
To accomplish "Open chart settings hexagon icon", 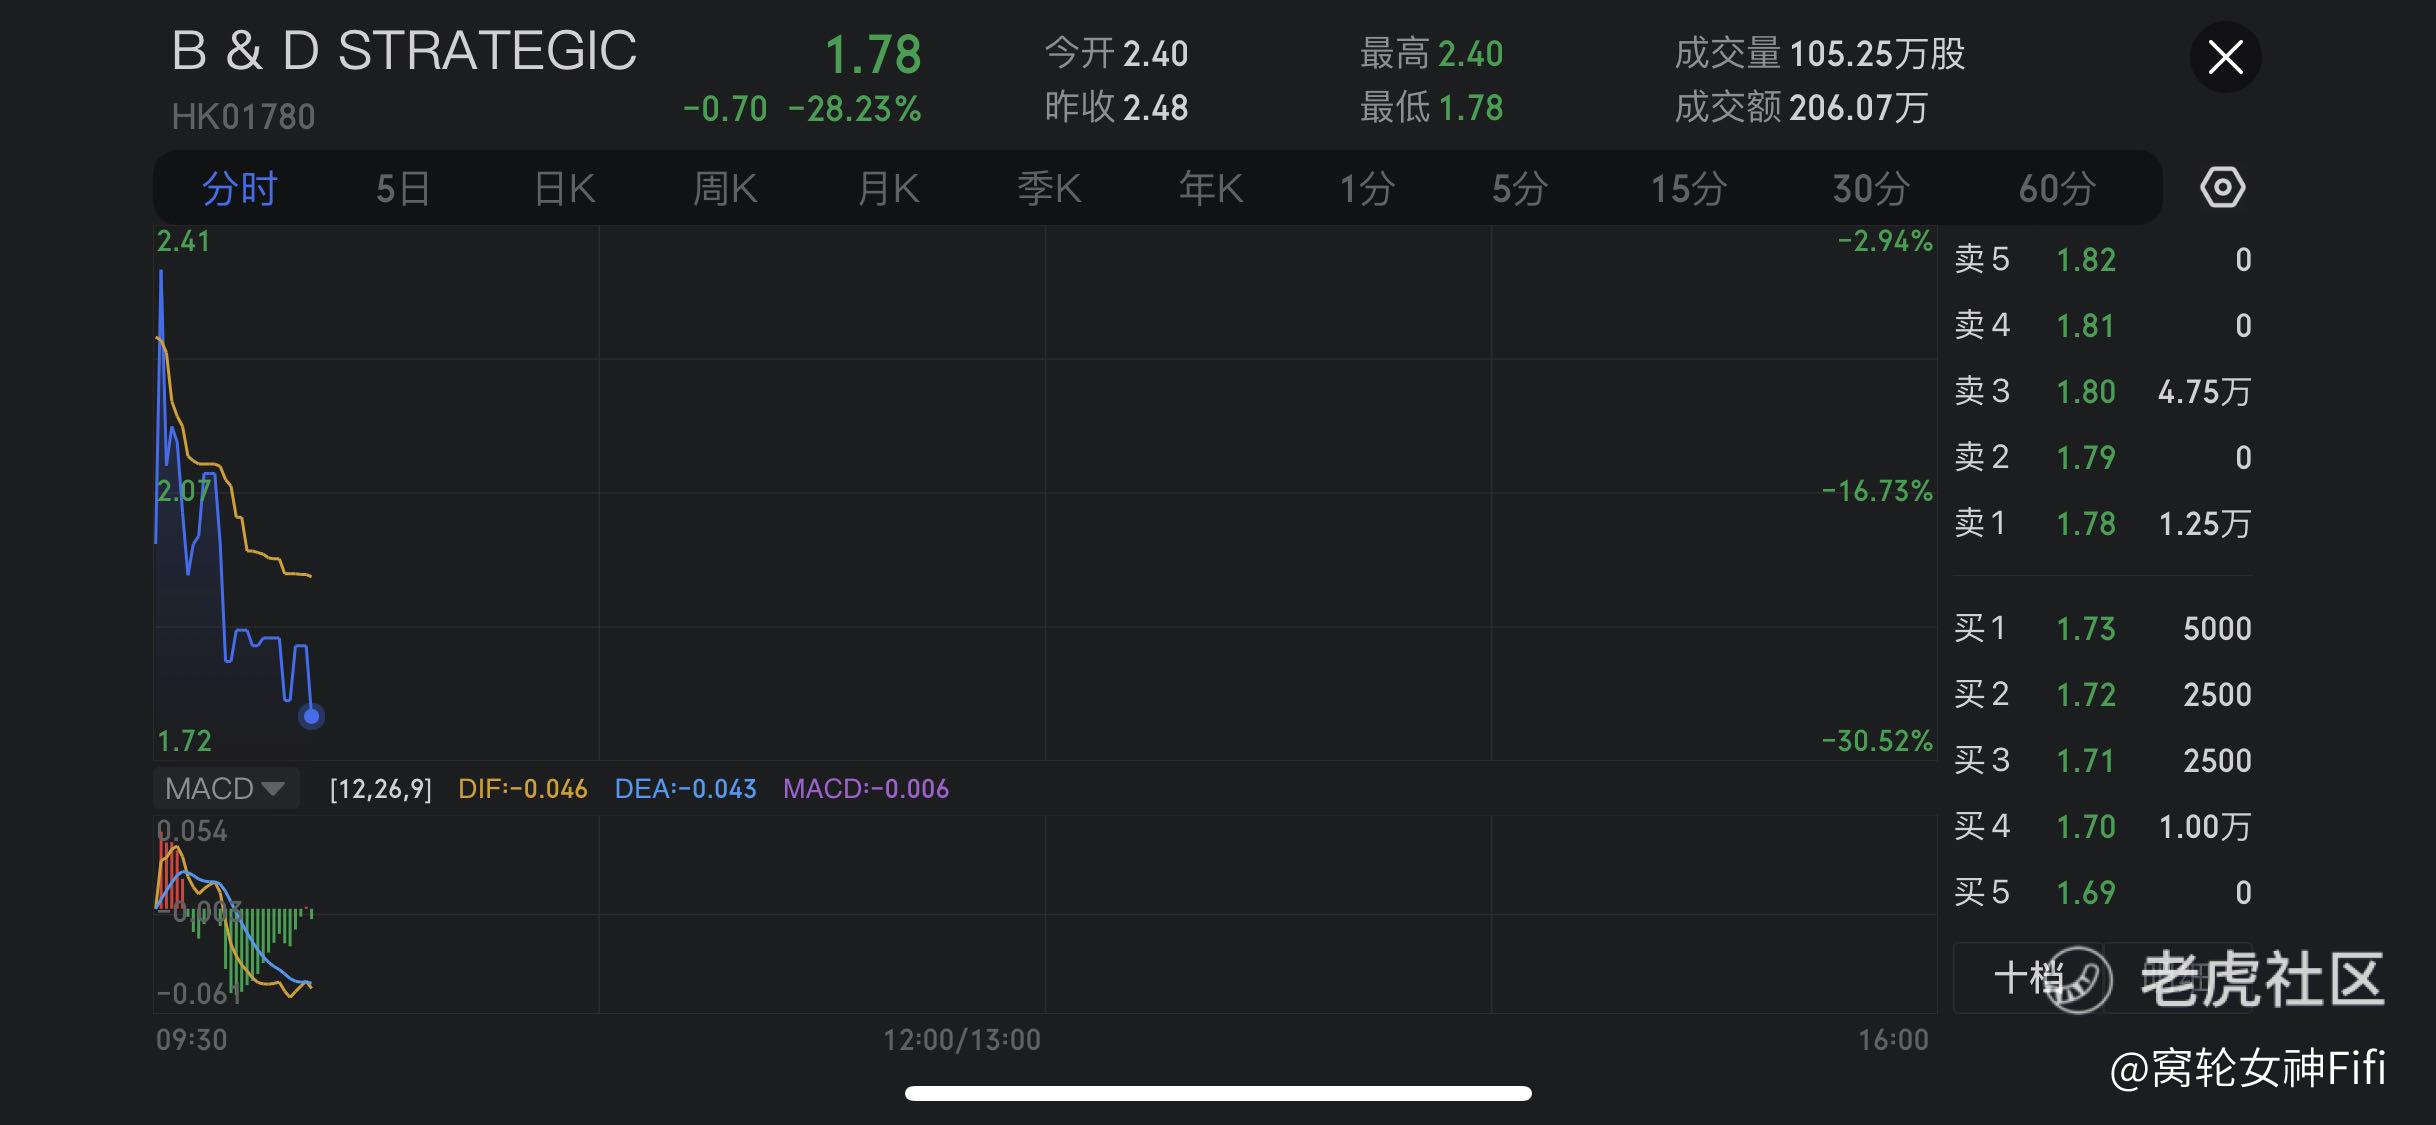I will [x=2222, y=188].
